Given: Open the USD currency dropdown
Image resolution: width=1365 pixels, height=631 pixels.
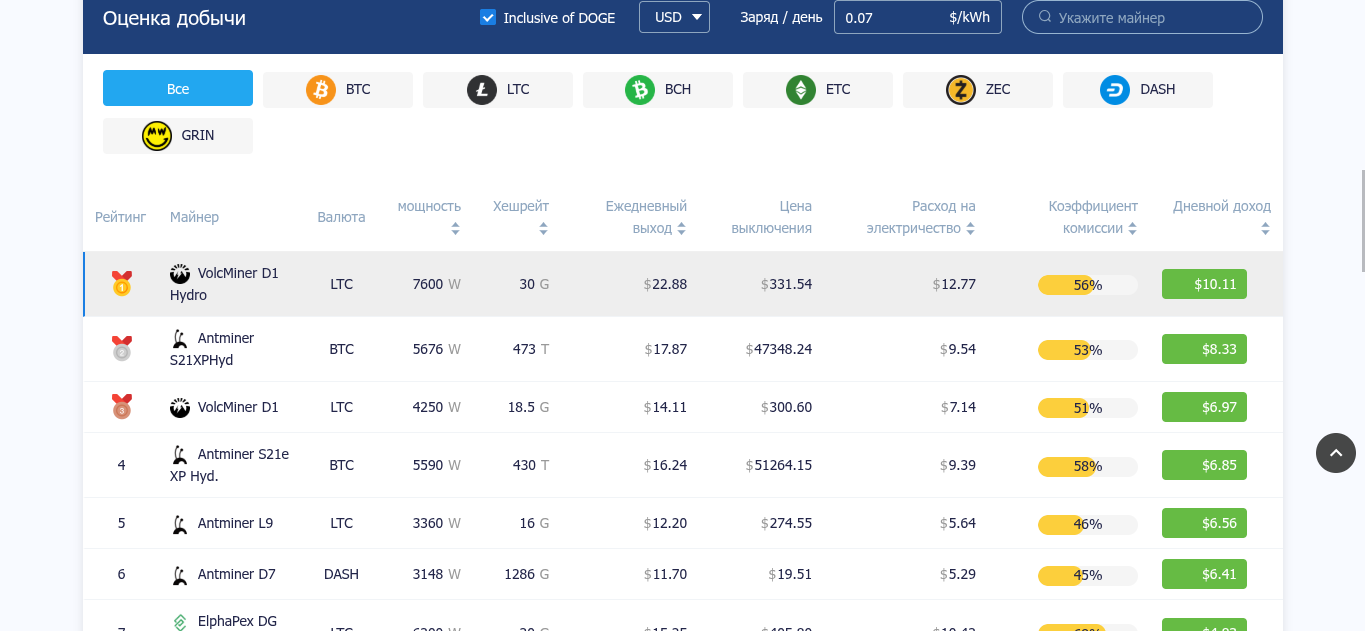Looking at the screenshot, I should (674, 17).
